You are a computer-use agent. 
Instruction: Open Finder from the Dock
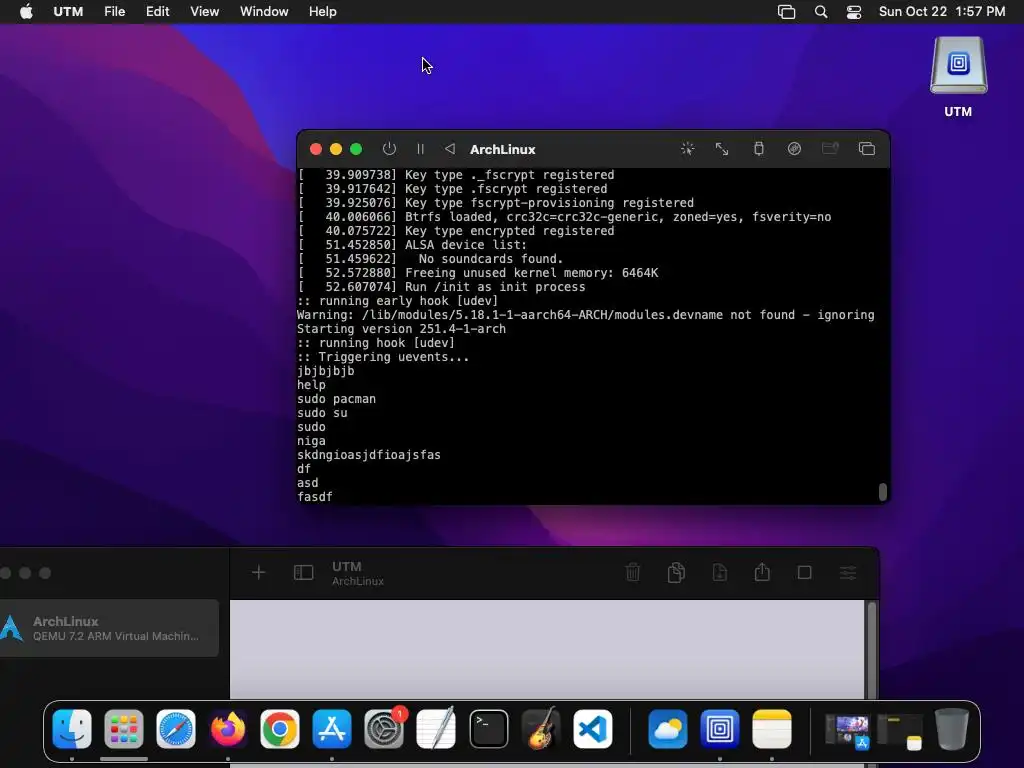point(72,729)
